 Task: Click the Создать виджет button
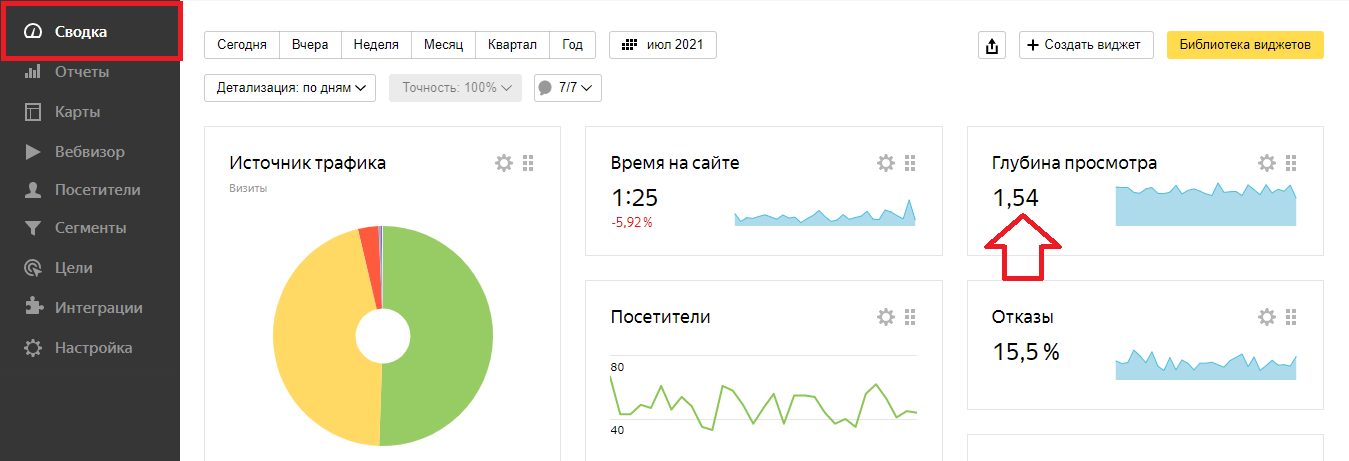(1086, 45)
